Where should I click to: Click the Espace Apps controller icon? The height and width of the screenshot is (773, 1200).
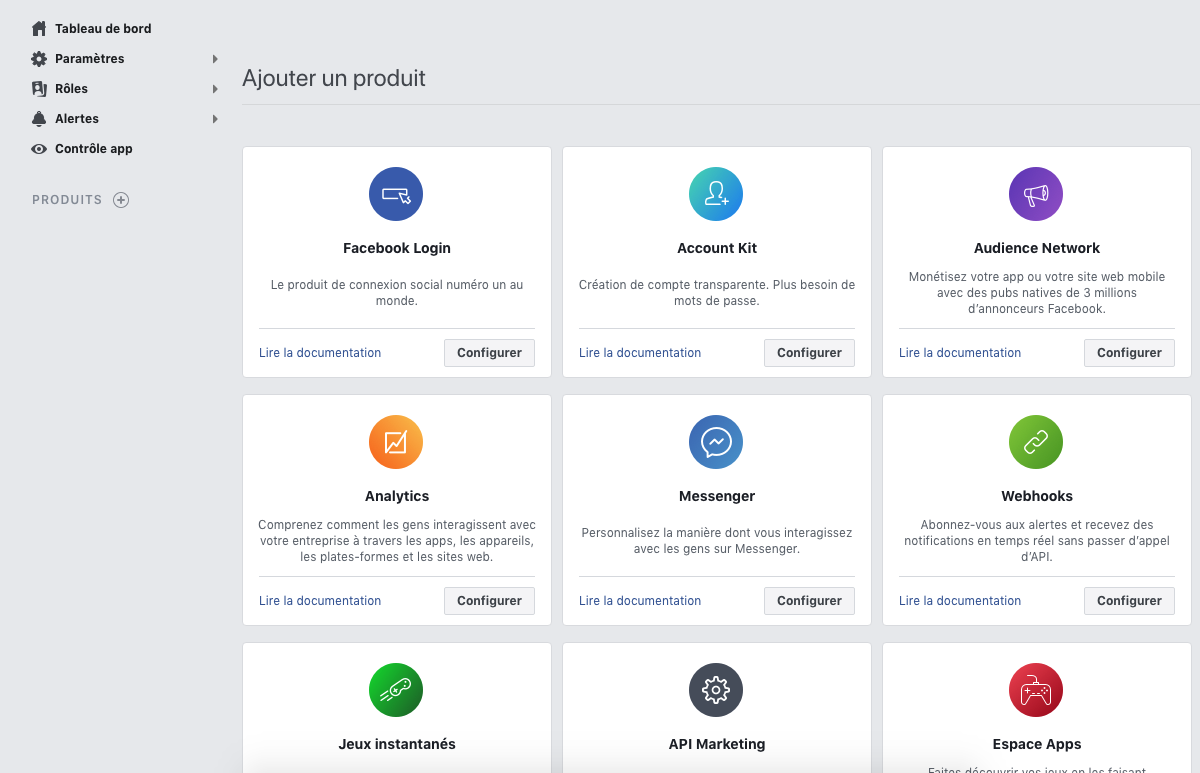1036,690
